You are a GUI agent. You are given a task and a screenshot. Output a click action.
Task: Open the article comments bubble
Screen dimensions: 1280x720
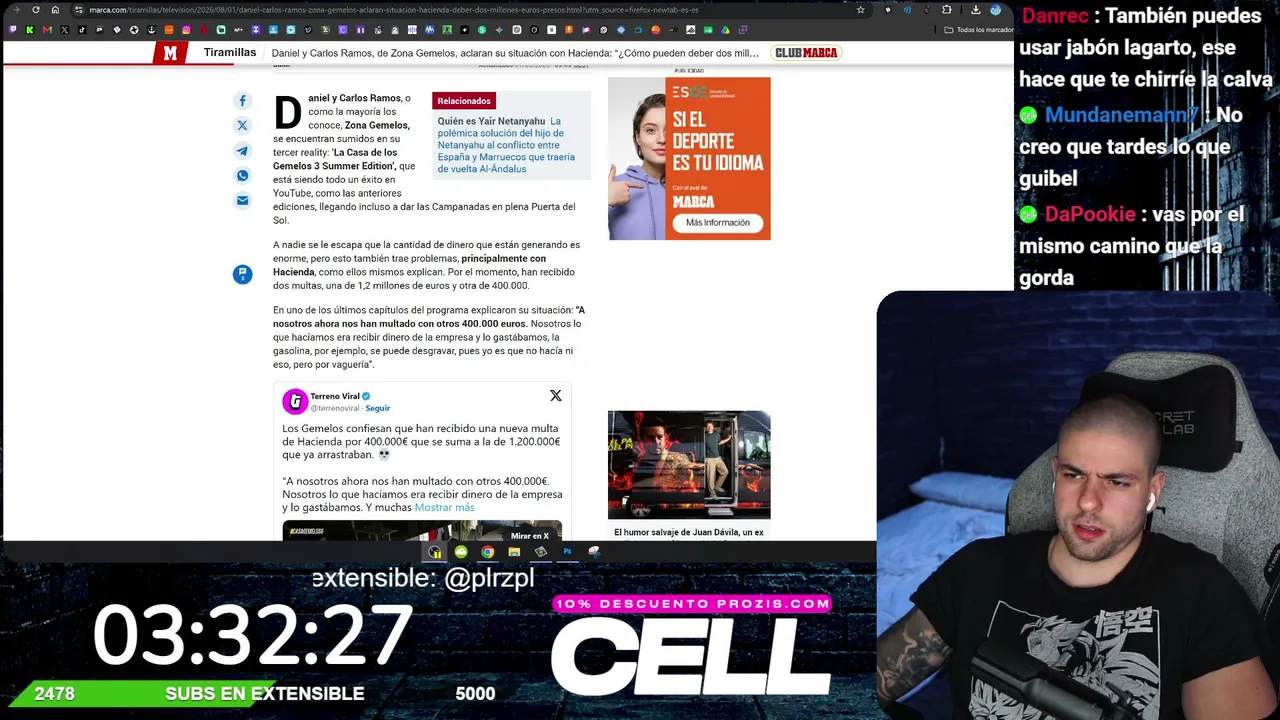[242, 274]
